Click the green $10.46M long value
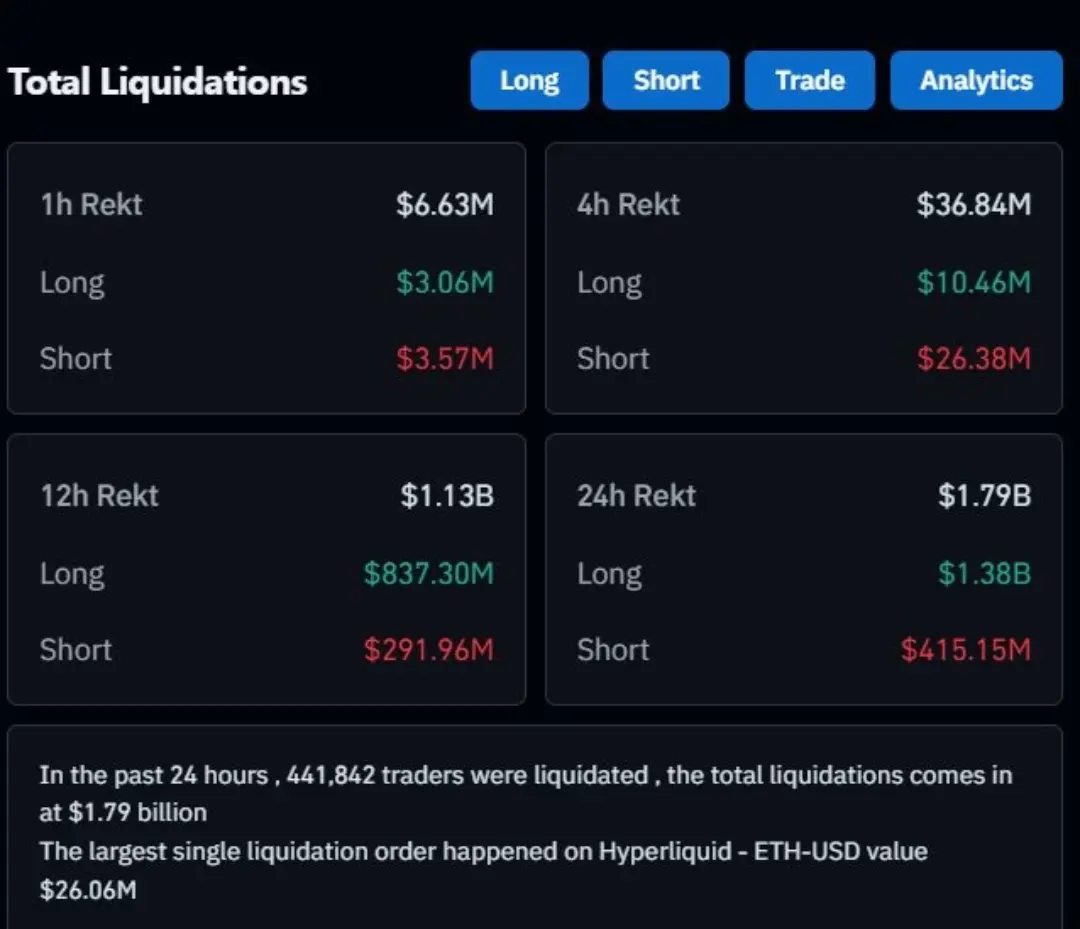This screenshot has width=1080, height=929. (x=973, y=282)
